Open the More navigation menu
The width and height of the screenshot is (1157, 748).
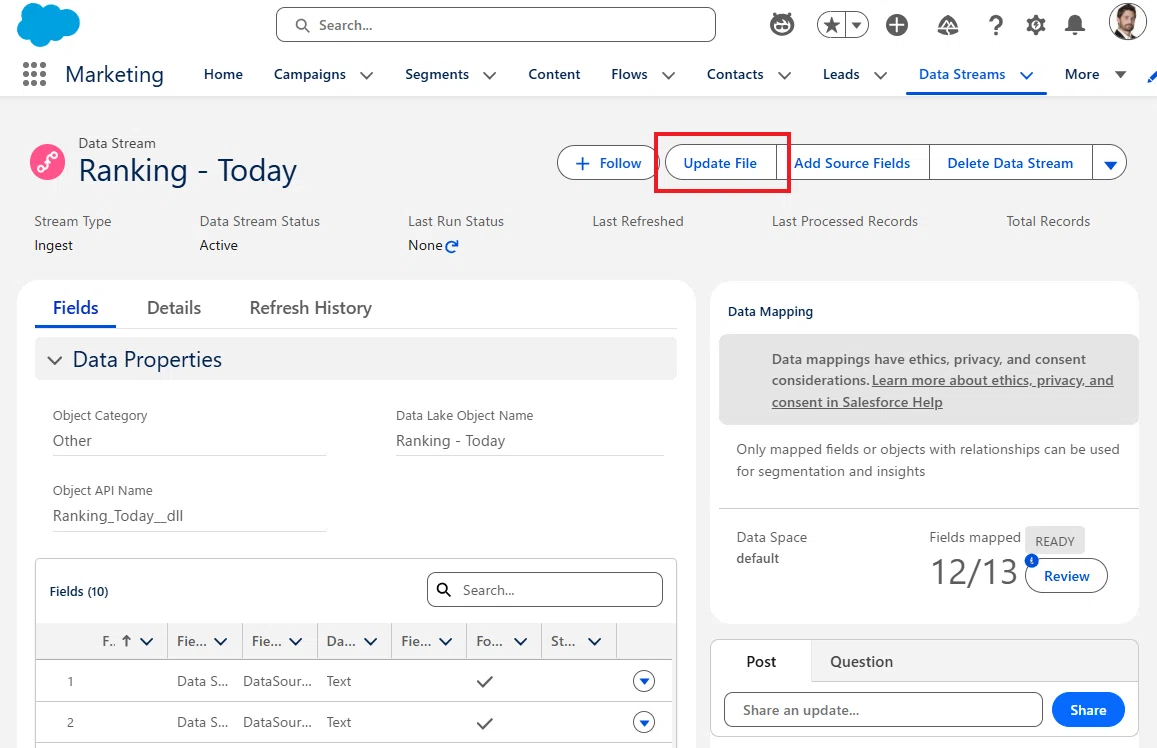1095,75
